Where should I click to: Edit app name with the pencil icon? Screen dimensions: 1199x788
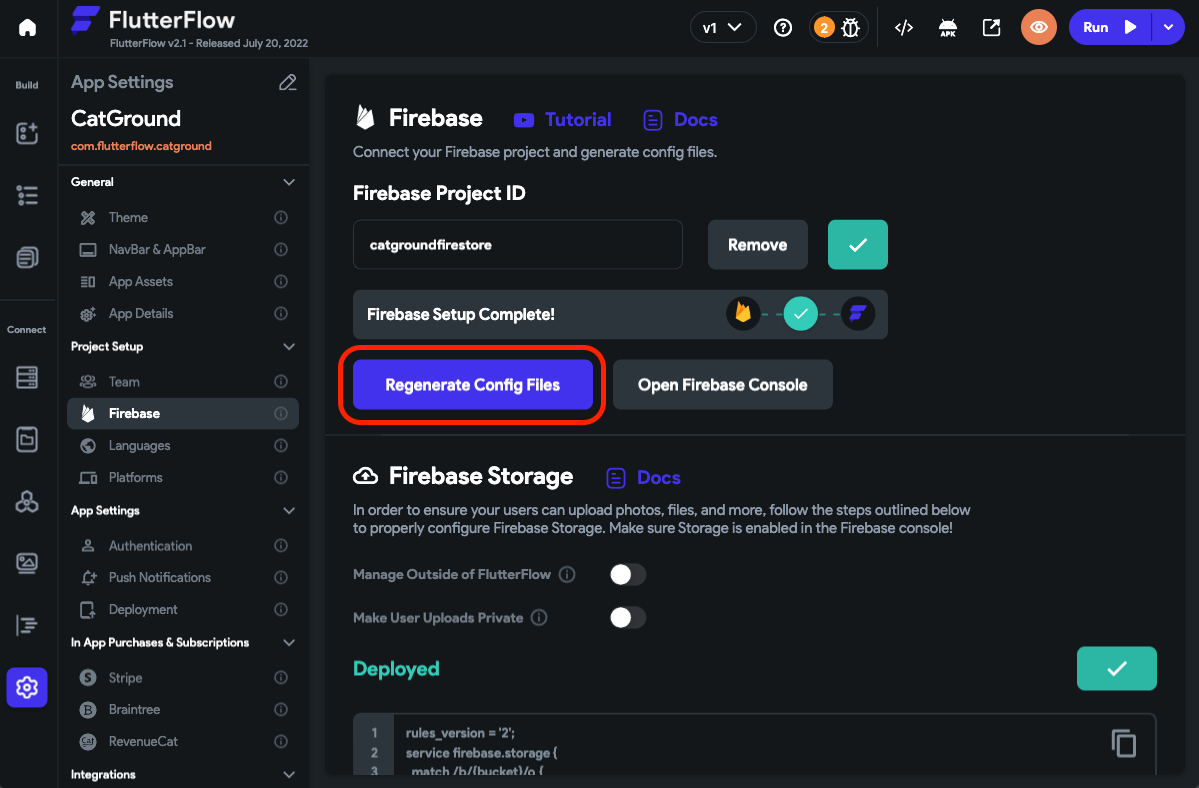point(288,83)
